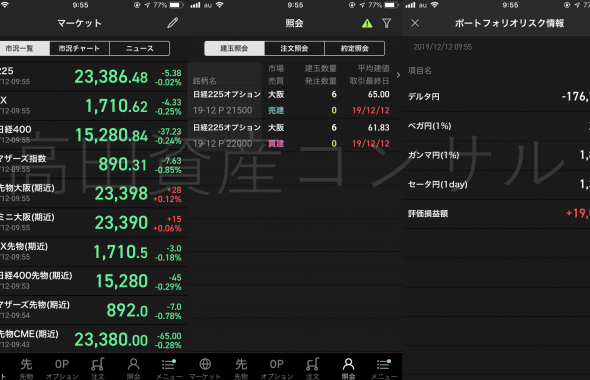Open the ミニ大阪(期近) row showing 23,390

(x=93, y=223)
